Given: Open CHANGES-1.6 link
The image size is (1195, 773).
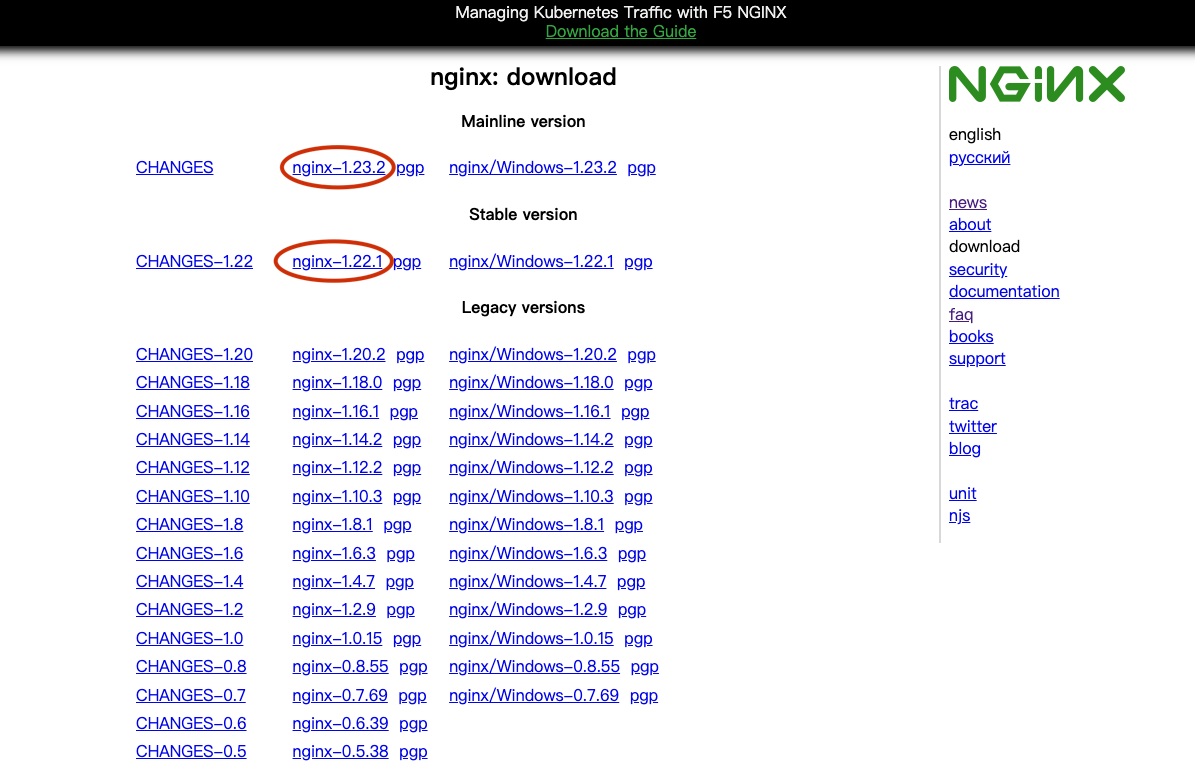Looking at the screenshot, I should pyautogui.click(x=189, y=553).
